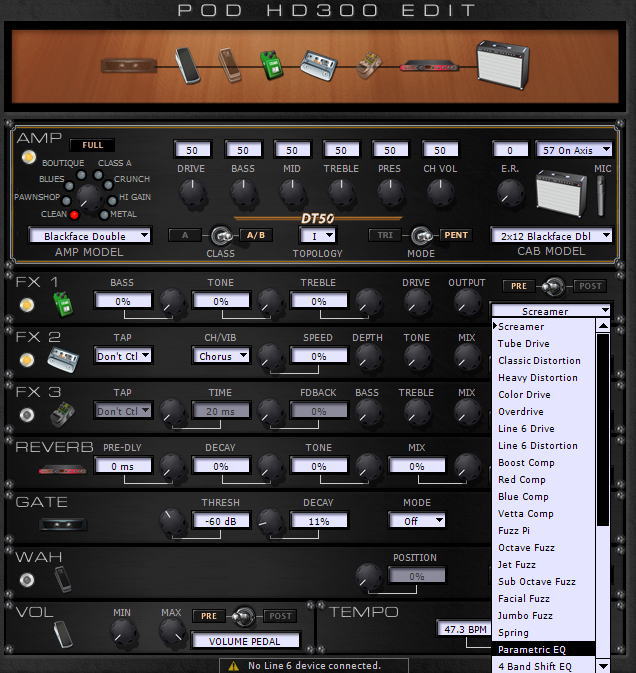Image resolution: width=636 pixels, height=673 pixels.
Task: Select the CRUNCH amp type
Action: pyautogui.click(x=108, y=185)
